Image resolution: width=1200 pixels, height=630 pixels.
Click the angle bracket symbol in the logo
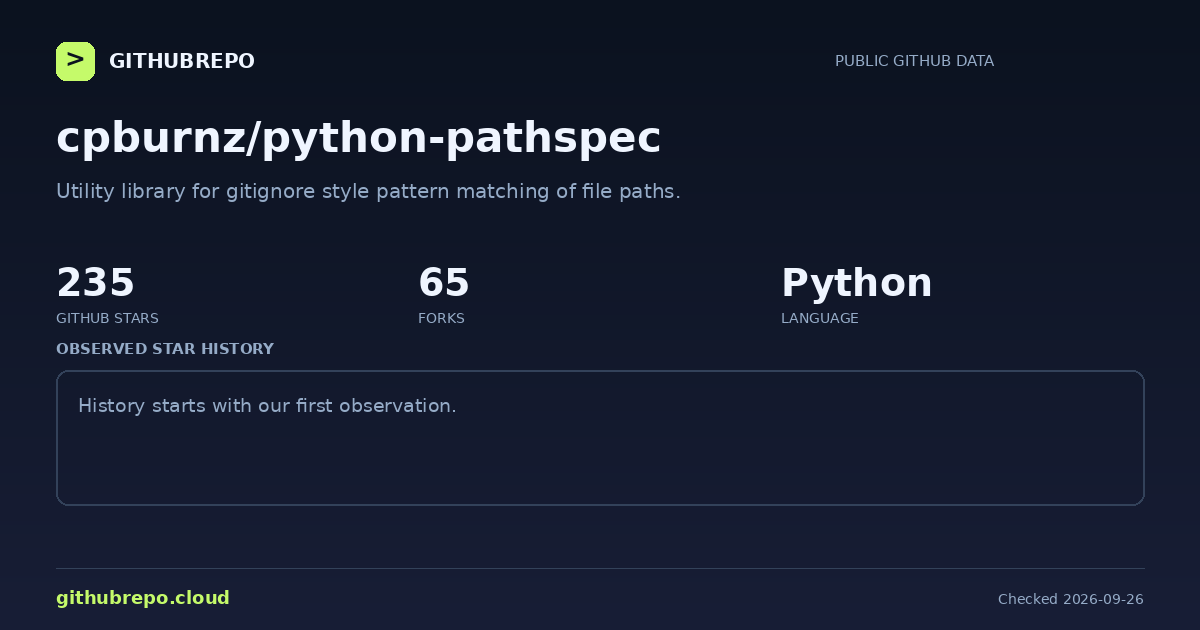[x=75, y=60]
